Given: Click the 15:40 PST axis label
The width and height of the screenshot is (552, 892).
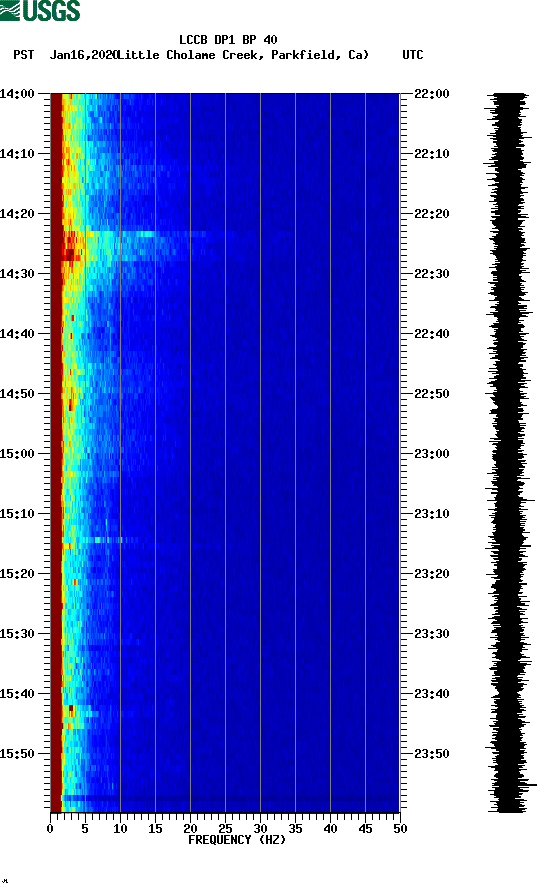Looking at the screenshot, I should pos(17,694).
